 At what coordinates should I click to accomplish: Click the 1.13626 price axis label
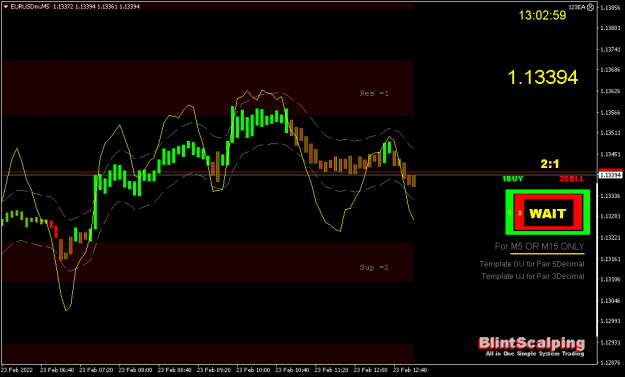point(611,91)
